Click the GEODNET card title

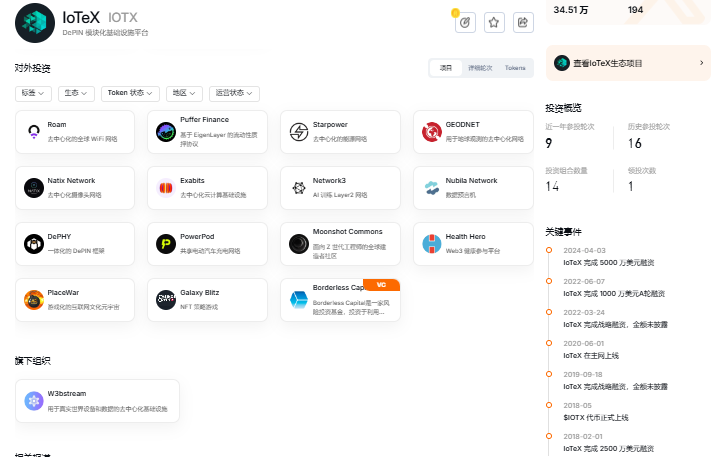(x=462, y=124)
